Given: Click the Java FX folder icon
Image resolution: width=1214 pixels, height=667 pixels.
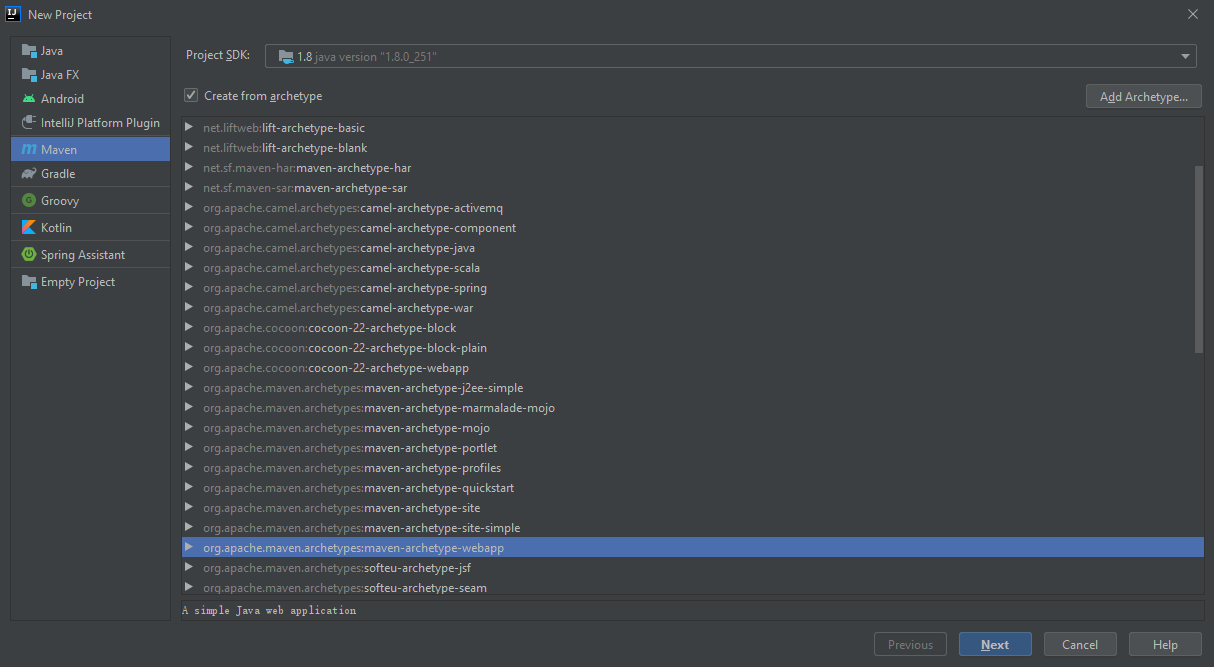Looking at the screenshot, I should click(x=28, y=74).
